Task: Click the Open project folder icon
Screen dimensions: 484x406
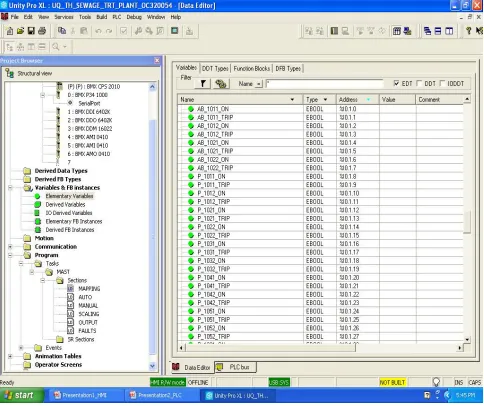Action: click(x=20, y=31)
